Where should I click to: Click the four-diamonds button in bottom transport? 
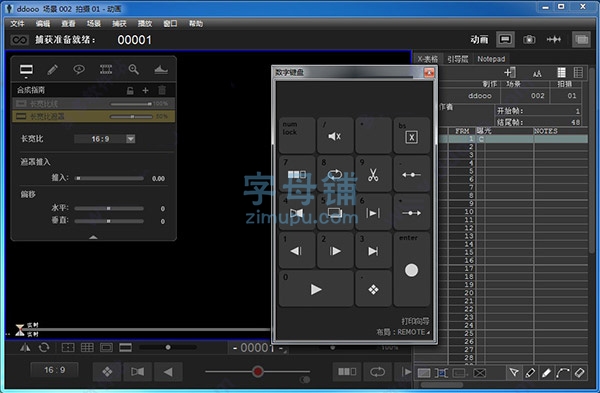point(107,372)
